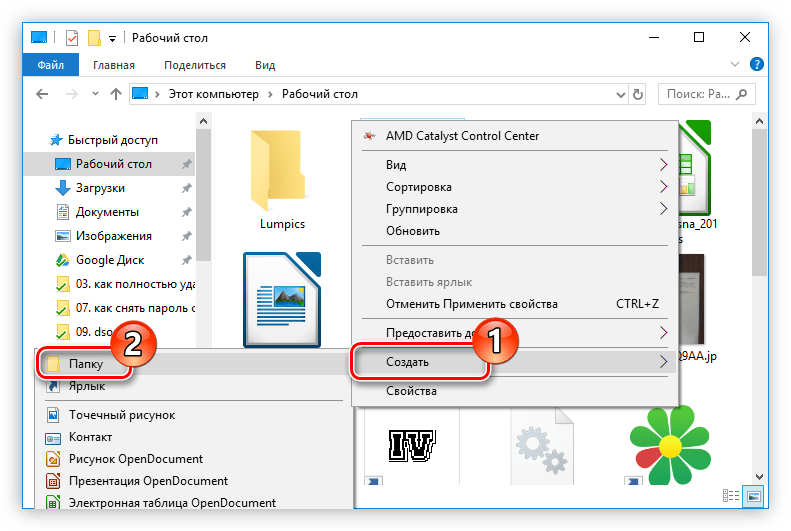Click the properties checkmark icon in title bar
Screen dimensions: 791x531
72,38
